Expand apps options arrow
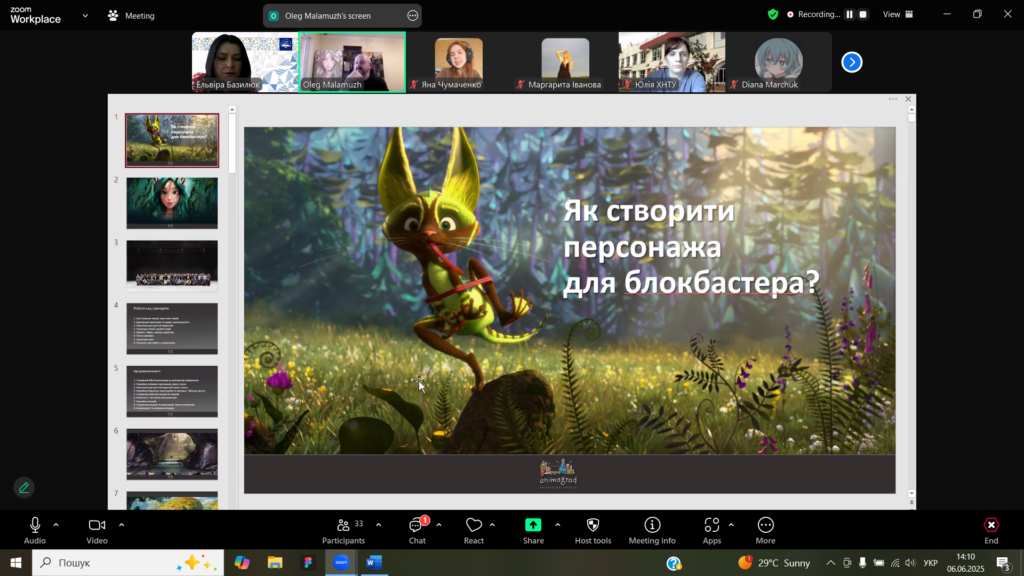 point(731,525)
